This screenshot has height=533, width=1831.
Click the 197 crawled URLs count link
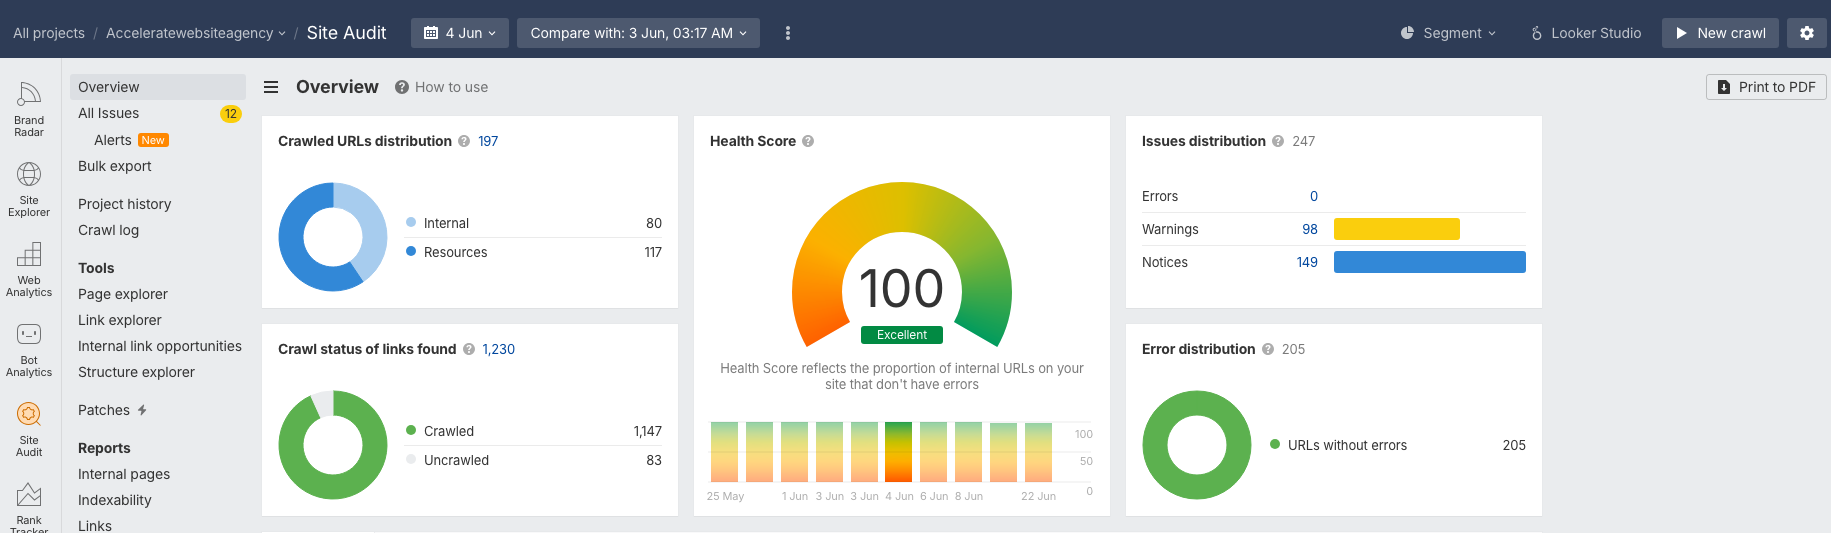[x=488, y=141]
